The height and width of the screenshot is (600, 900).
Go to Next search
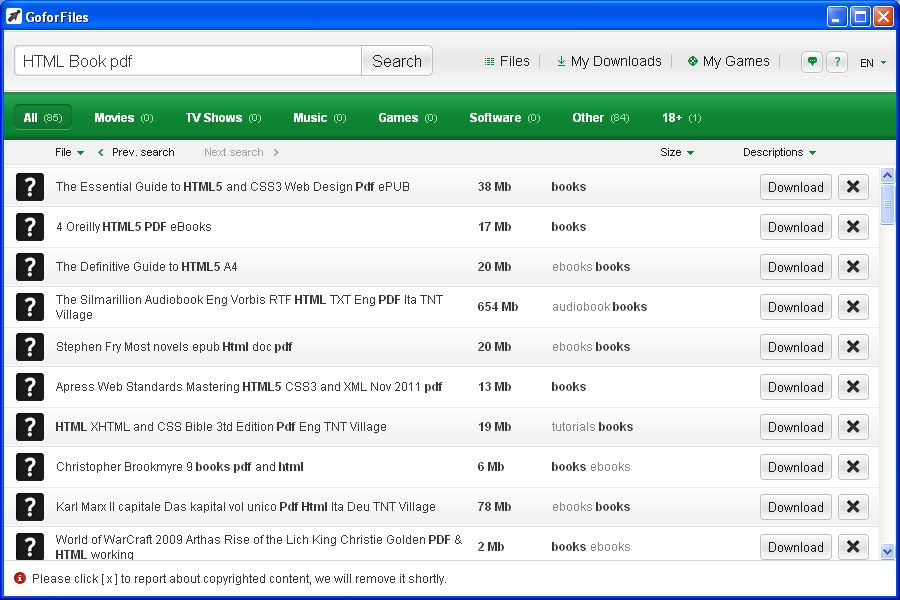tap(241, 152)
